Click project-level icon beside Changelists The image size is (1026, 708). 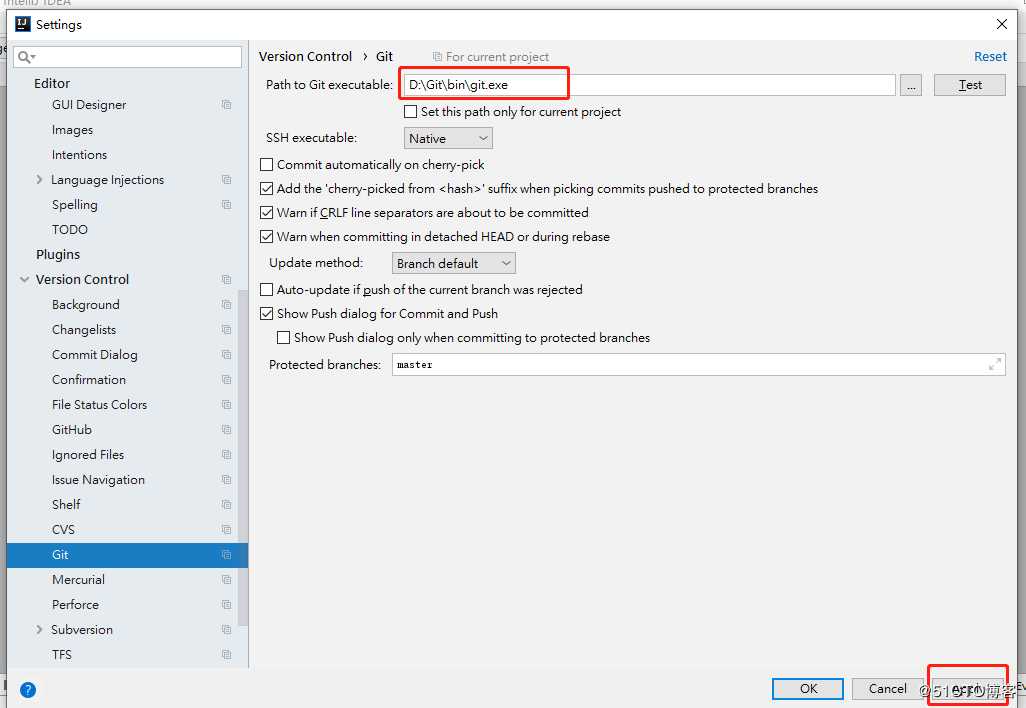pos(226,329)
